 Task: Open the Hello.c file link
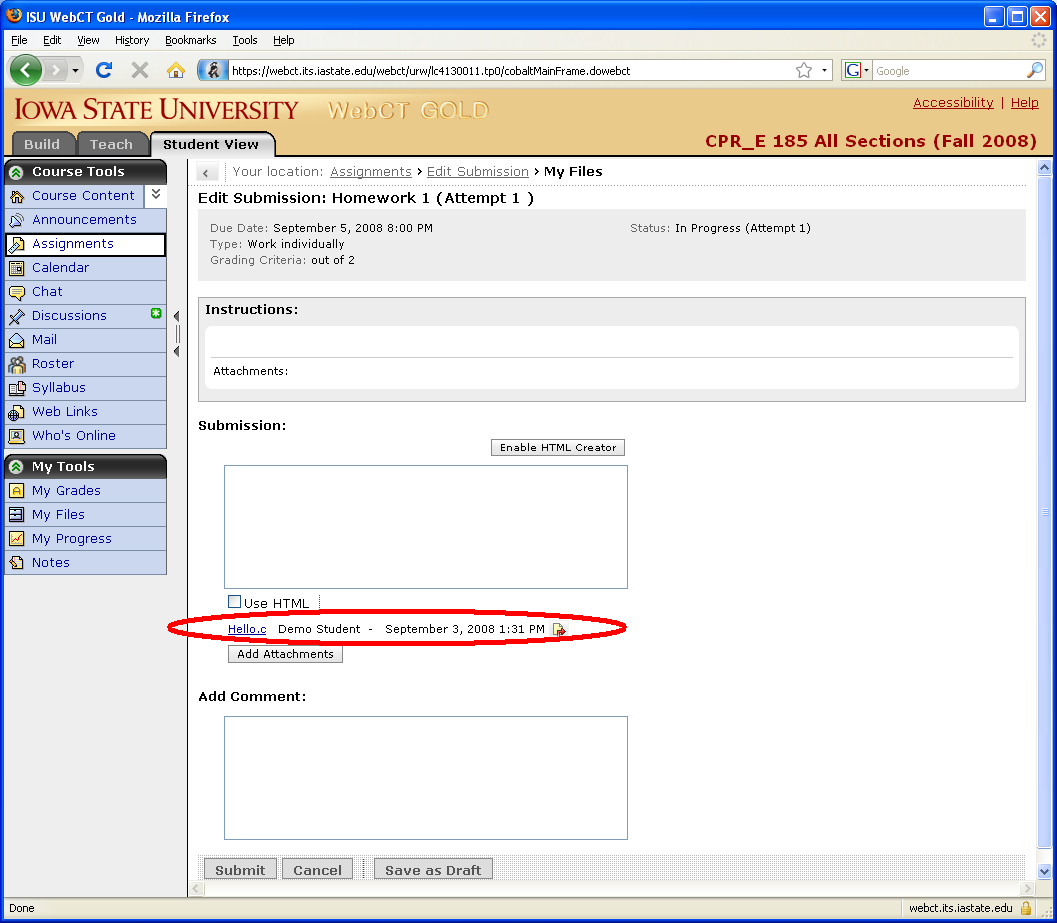247,629
